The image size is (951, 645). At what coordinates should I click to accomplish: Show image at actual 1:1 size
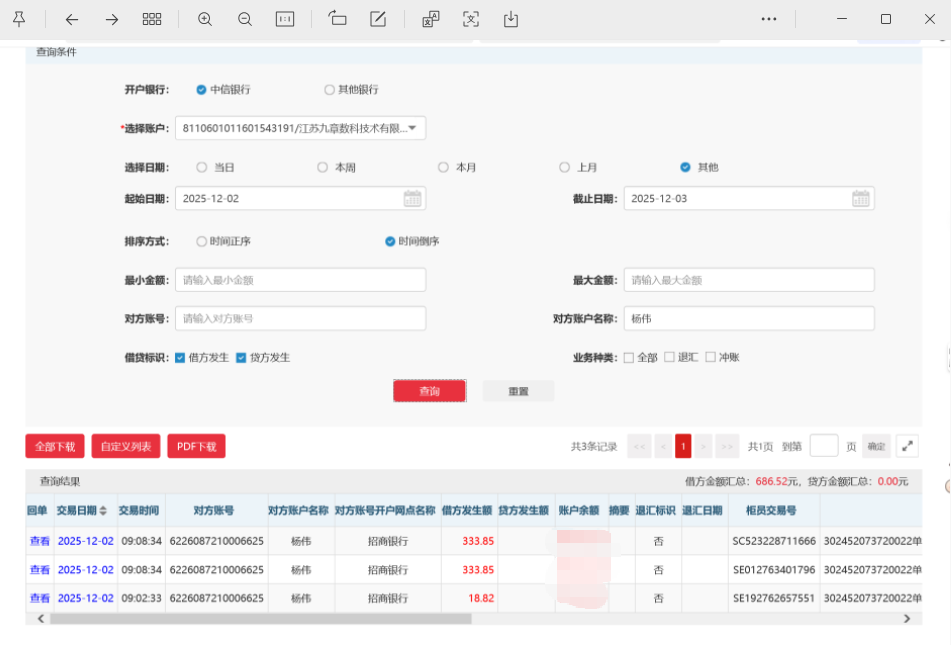click(x=285, y=19)
